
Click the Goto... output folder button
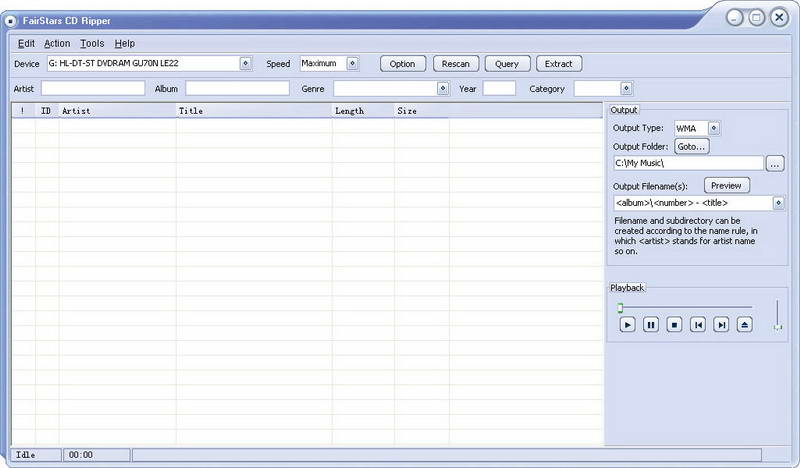[691, 146]
